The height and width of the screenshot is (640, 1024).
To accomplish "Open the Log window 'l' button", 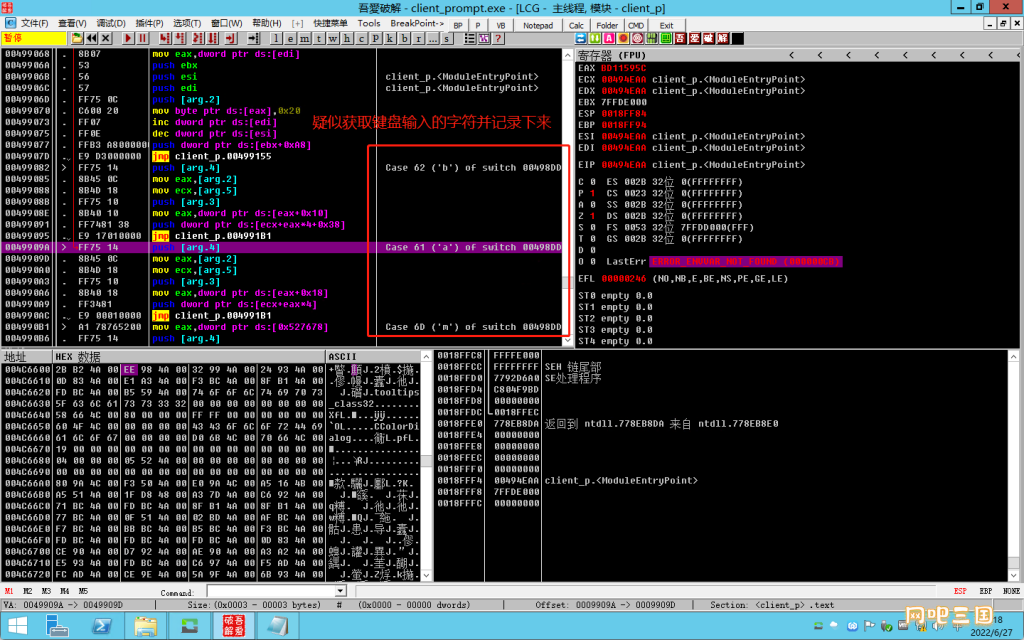I will [276, 39].
